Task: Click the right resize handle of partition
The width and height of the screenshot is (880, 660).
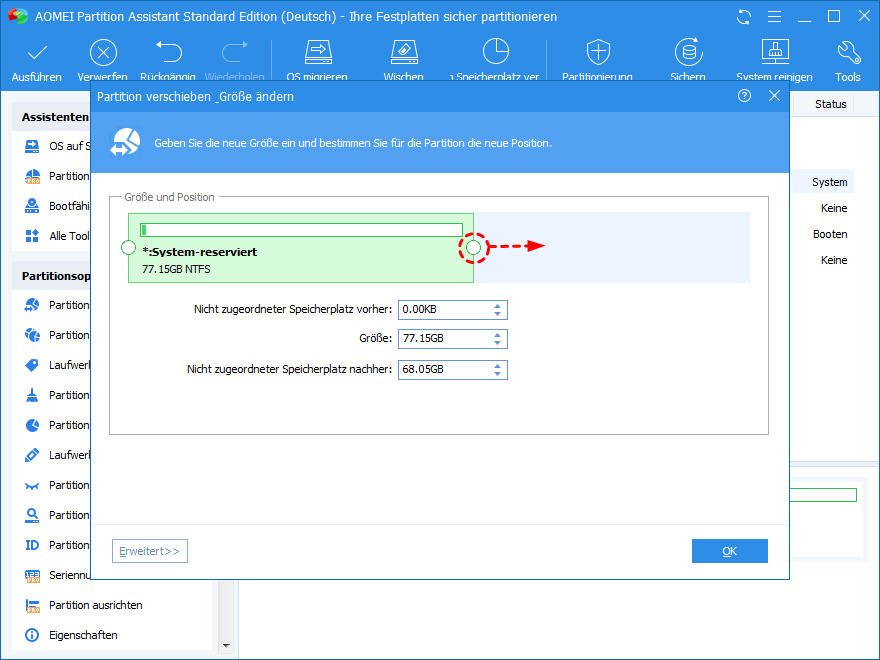Action: [x=474, y=248]
